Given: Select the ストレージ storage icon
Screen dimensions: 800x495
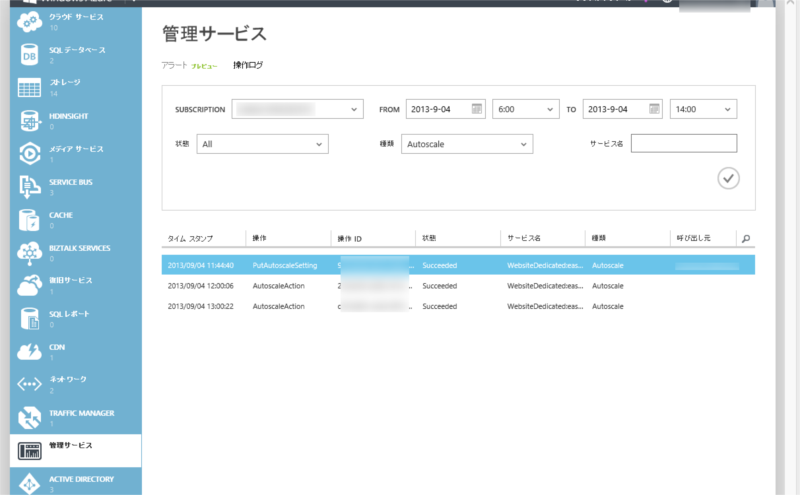Looking at the screenshot, I should pos(30,88).
